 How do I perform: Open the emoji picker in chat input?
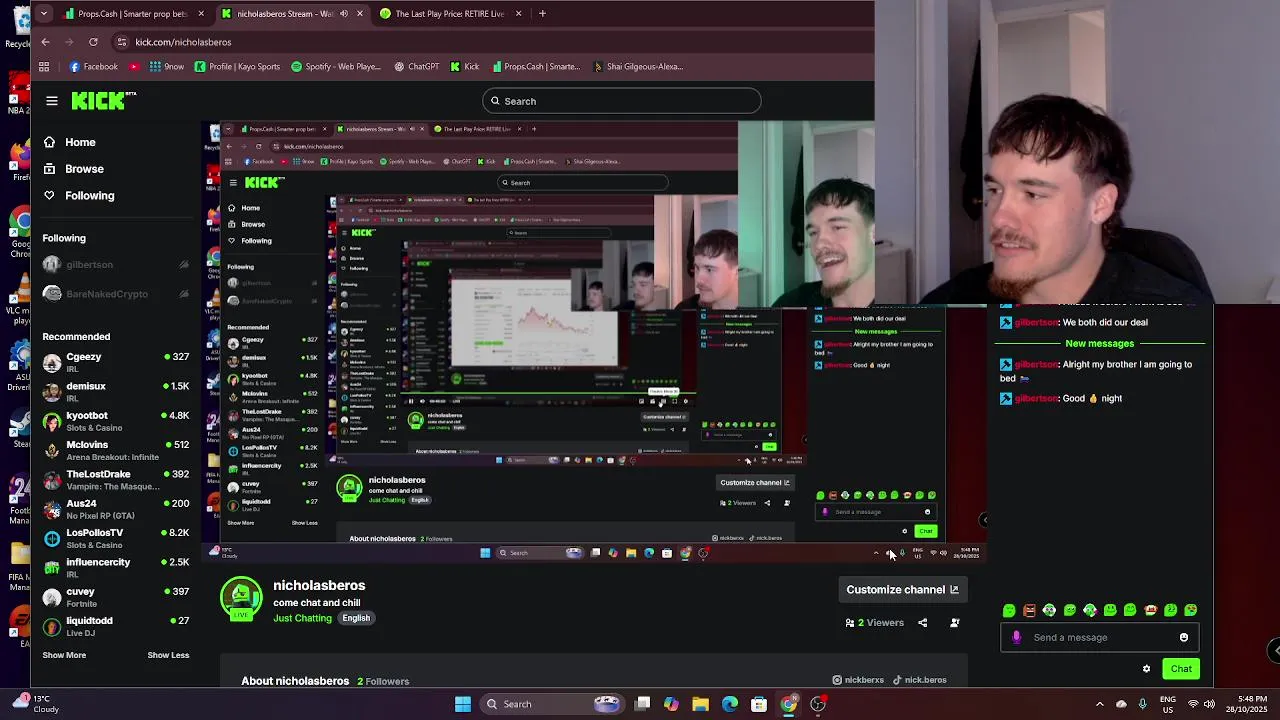(x=1184, y=637)
